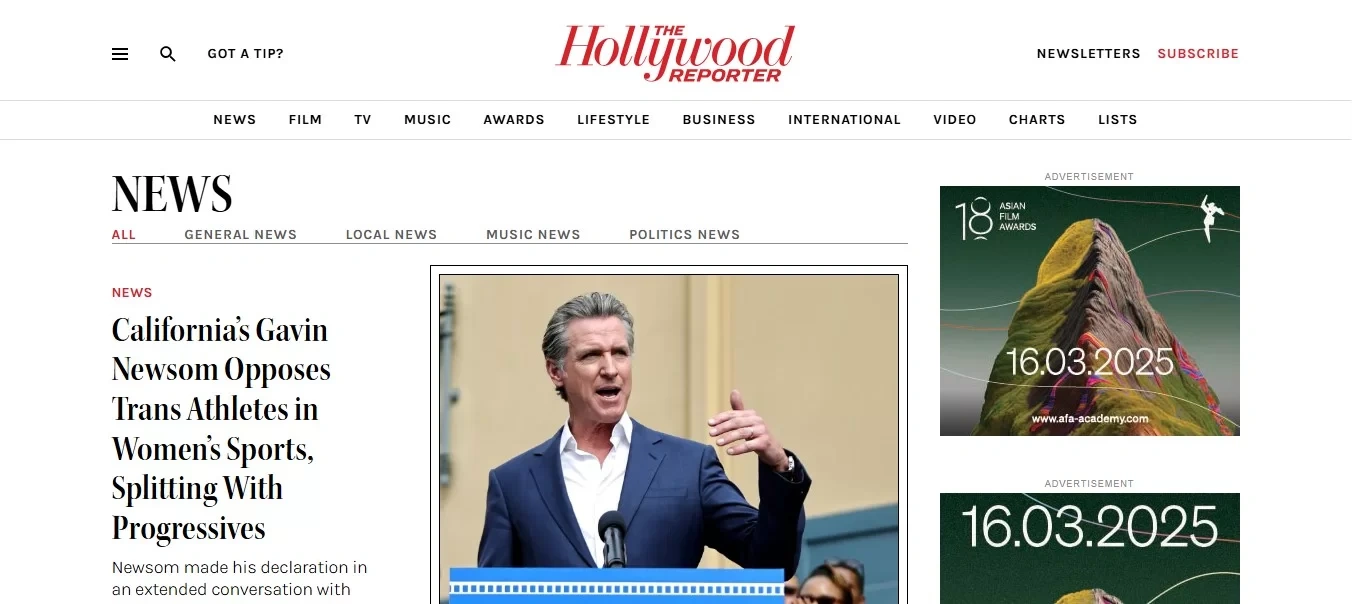Open the News section in navigation bar

pos(235,120)
